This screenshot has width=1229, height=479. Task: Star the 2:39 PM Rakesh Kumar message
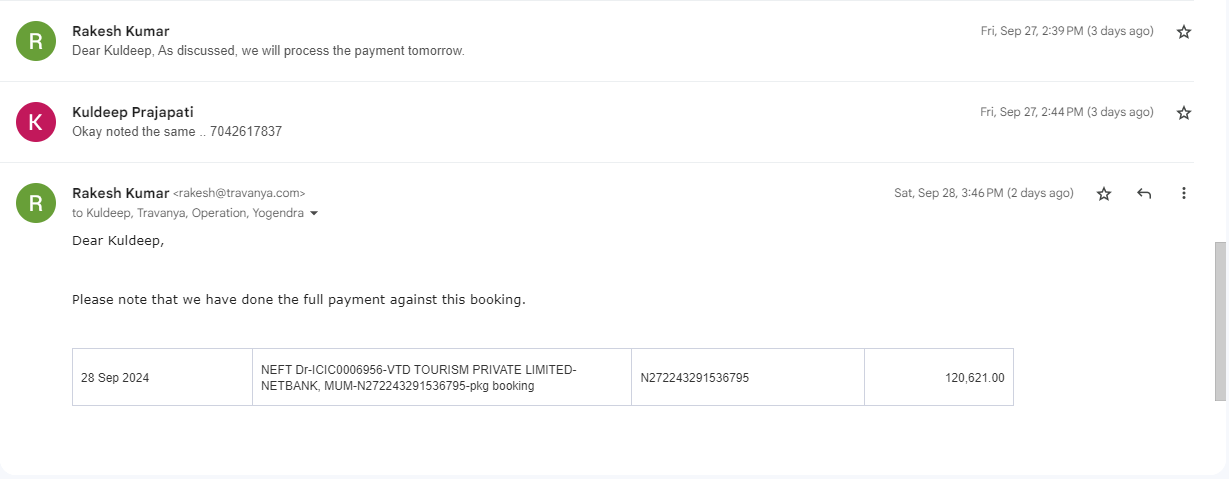pos(1184,32)
